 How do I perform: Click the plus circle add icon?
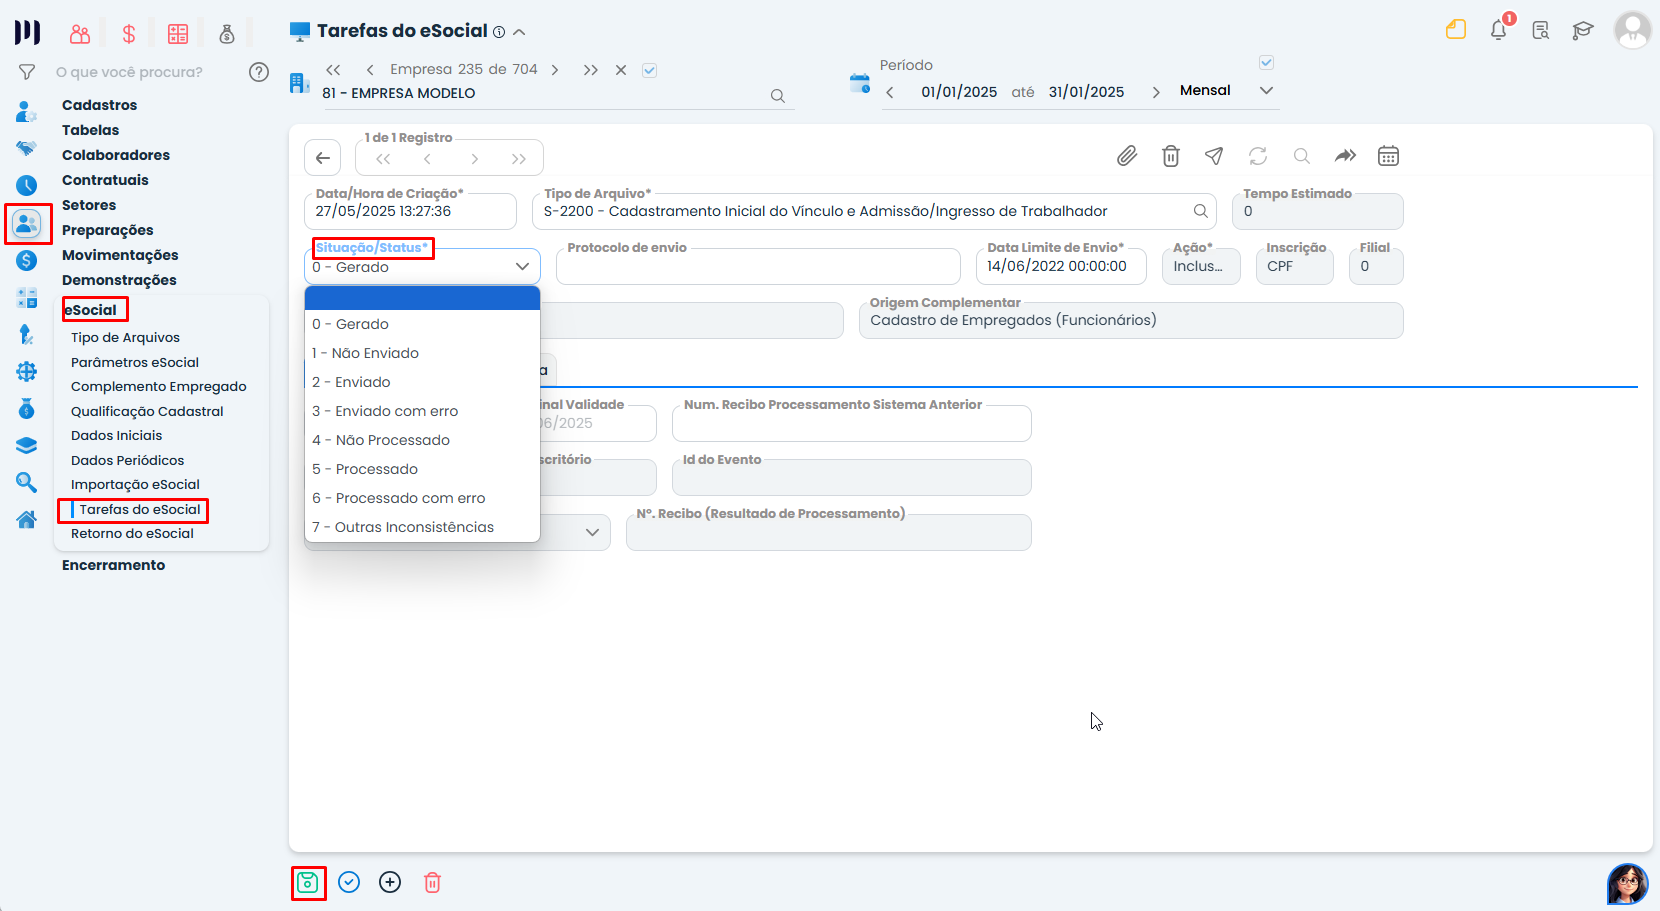390,882
